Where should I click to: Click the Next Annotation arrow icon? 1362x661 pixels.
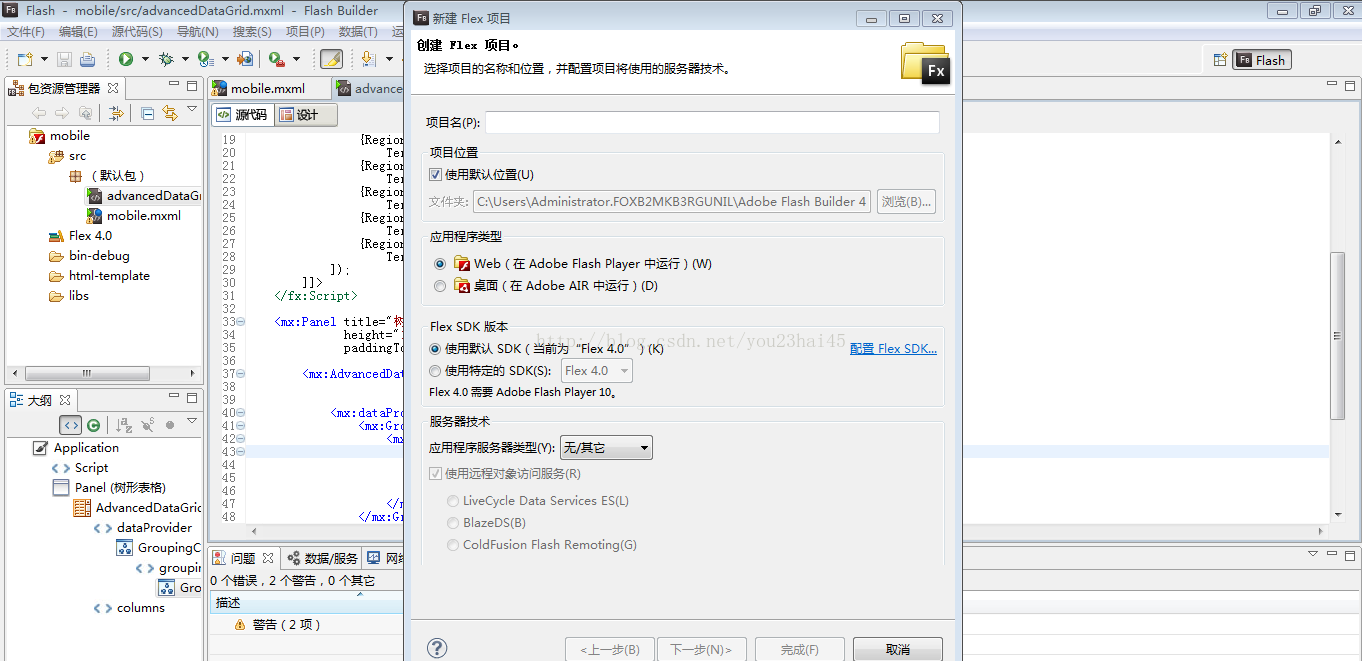pos(367,60)
